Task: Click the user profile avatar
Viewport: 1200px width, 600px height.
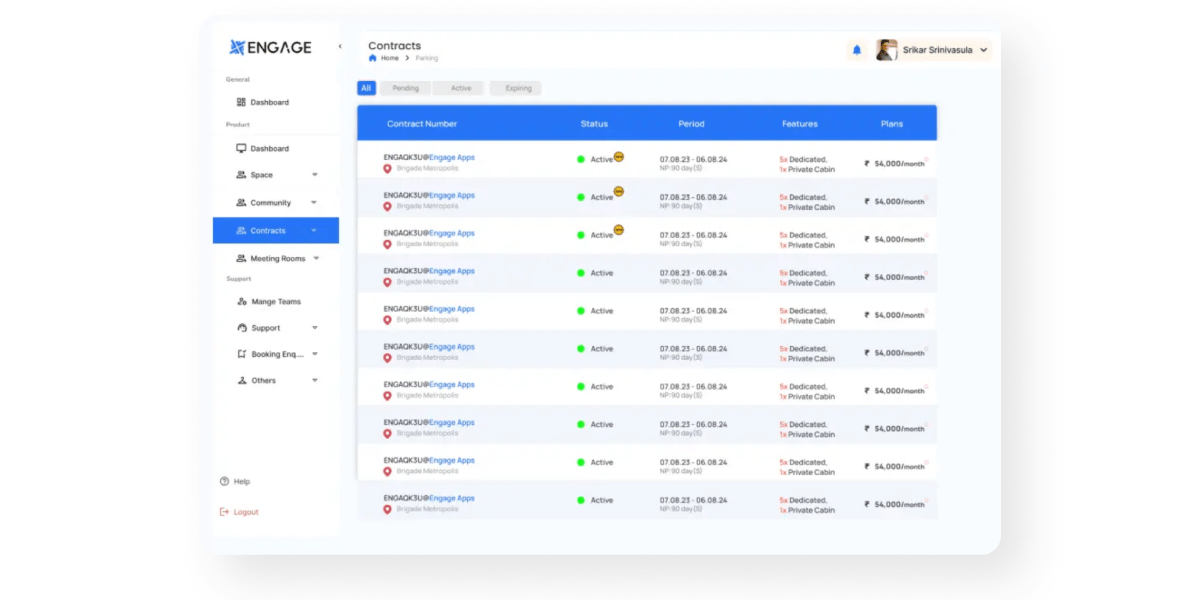Action: [886, 50]
